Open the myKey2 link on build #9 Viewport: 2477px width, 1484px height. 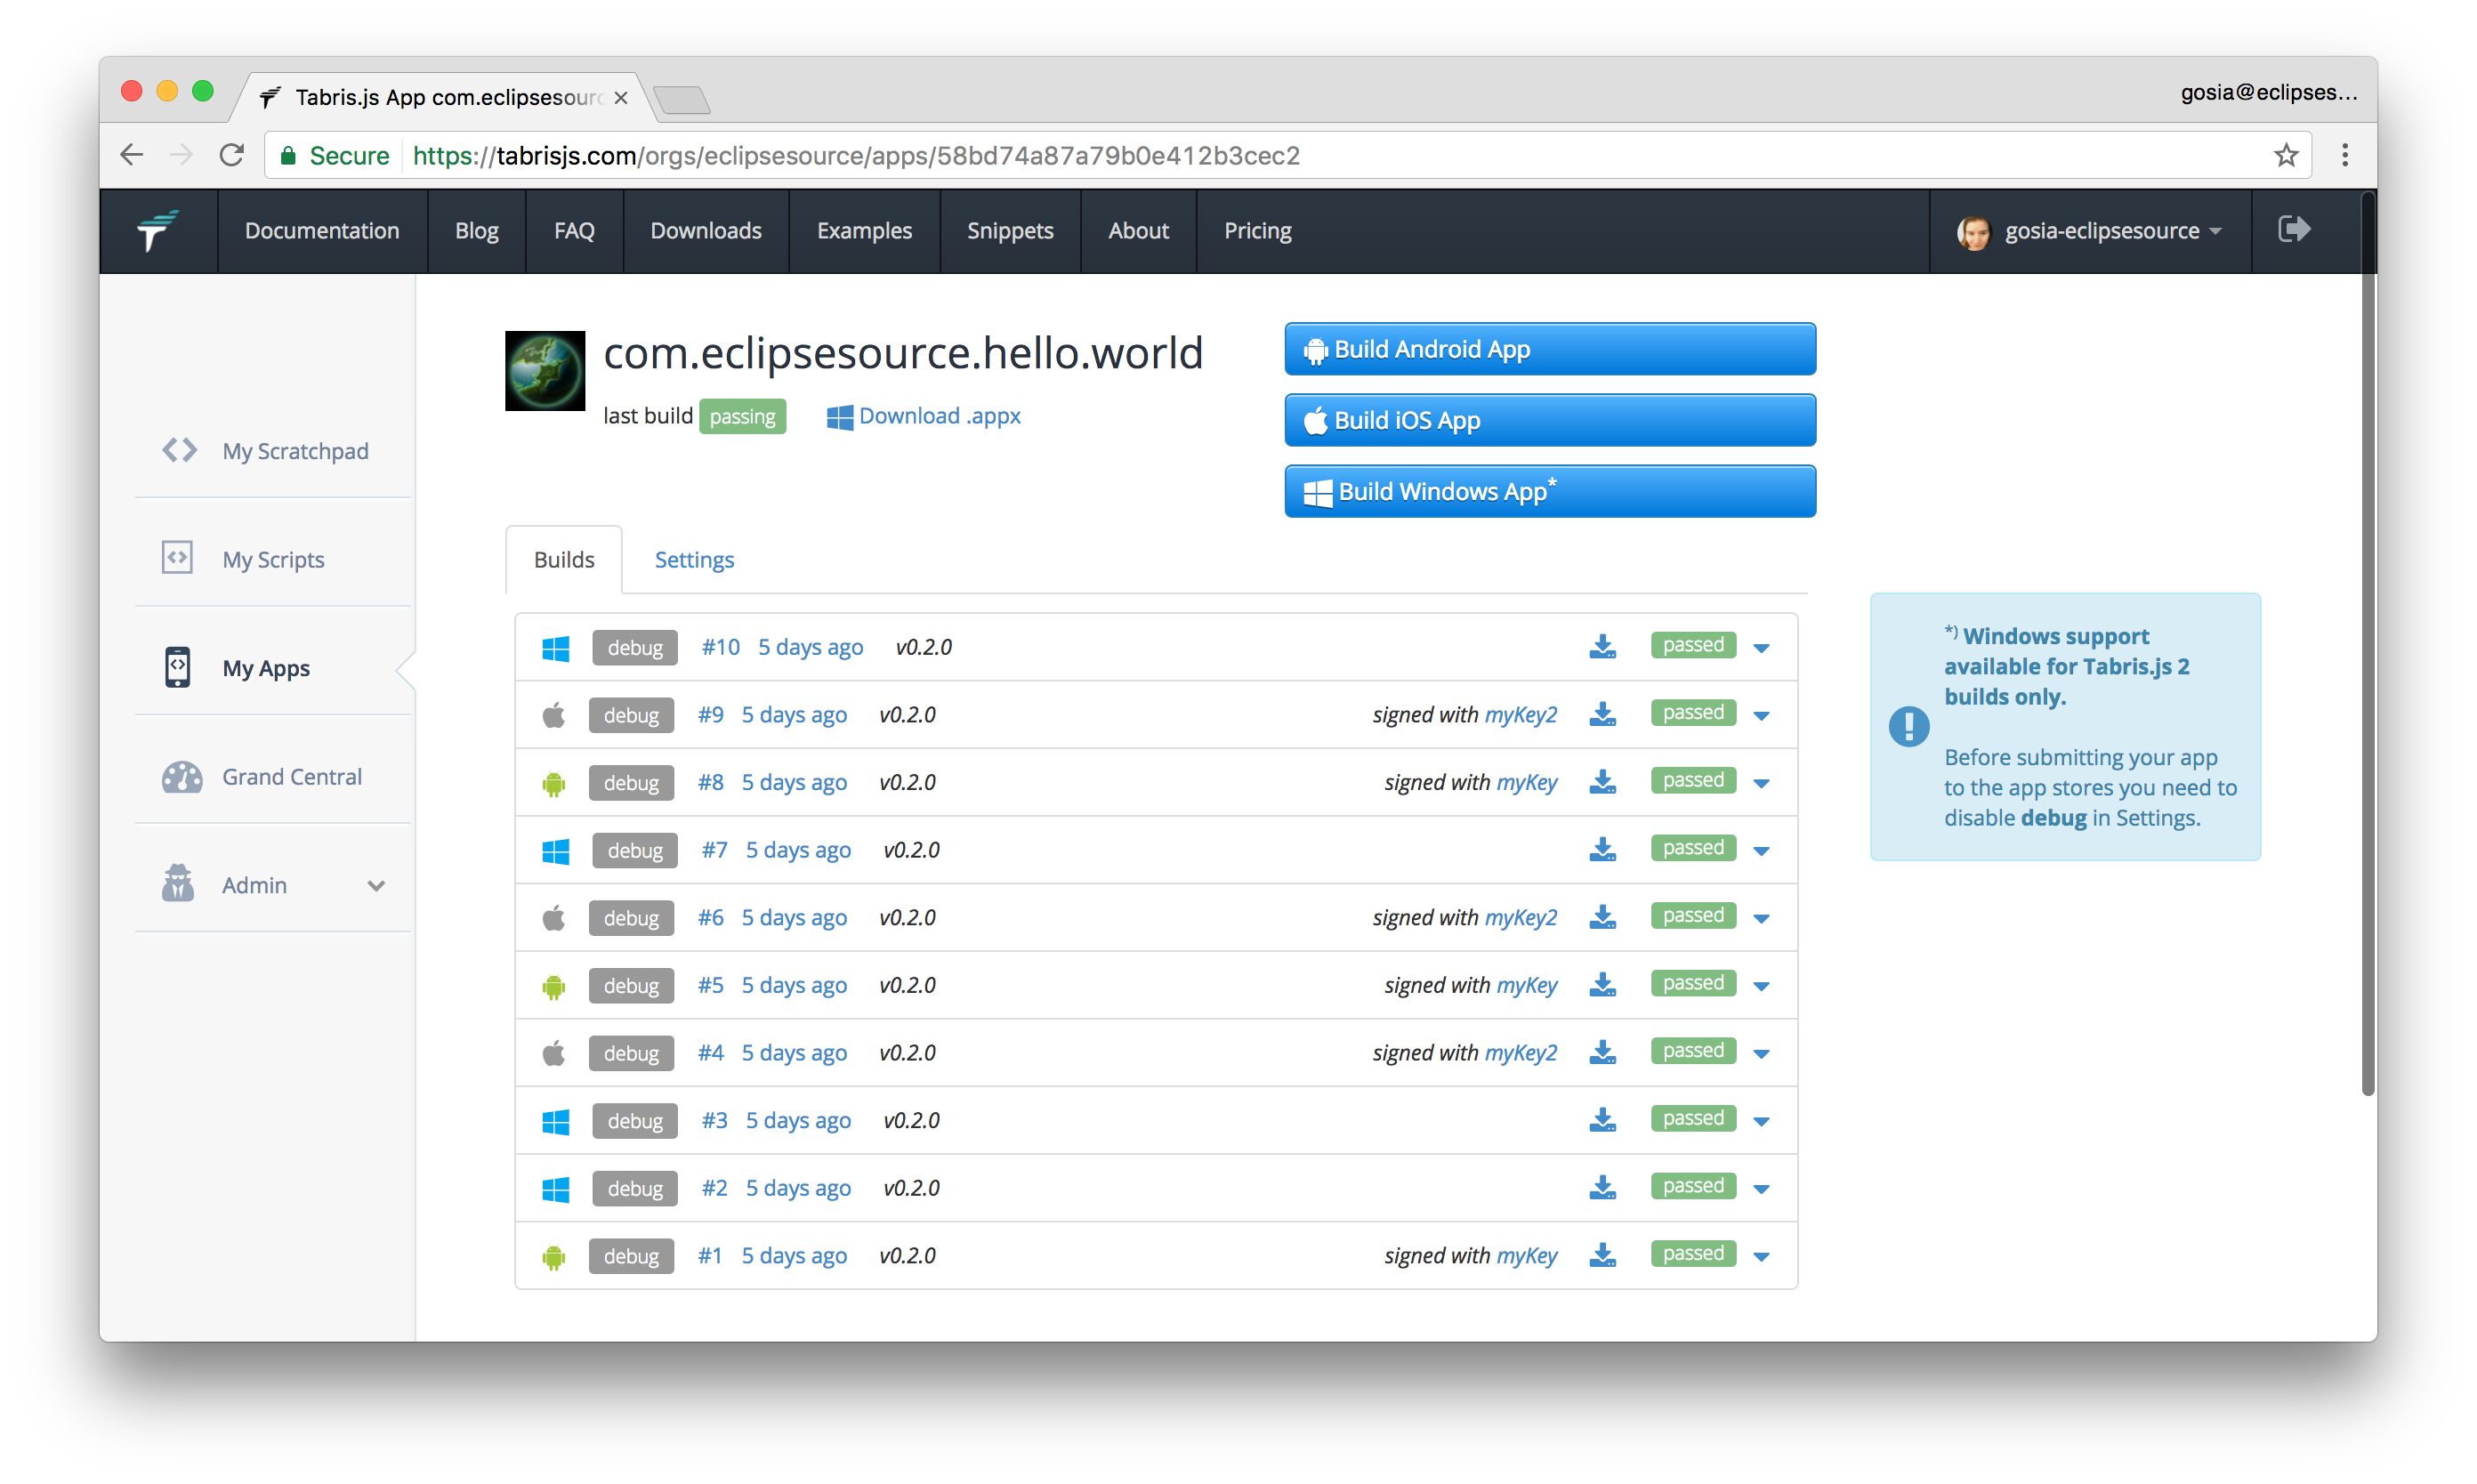[x=1520, y=715]
